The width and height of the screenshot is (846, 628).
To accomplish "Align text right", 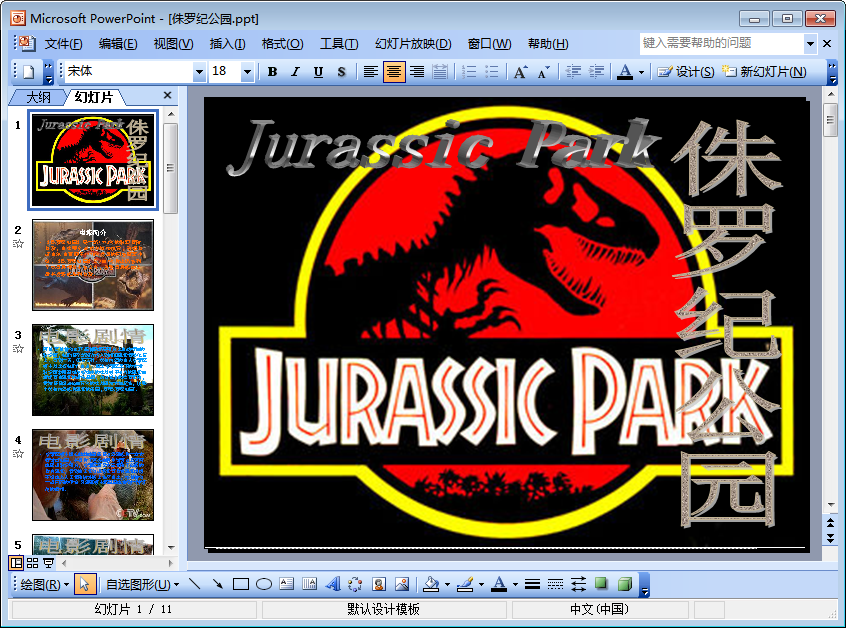I will (417, 72).
